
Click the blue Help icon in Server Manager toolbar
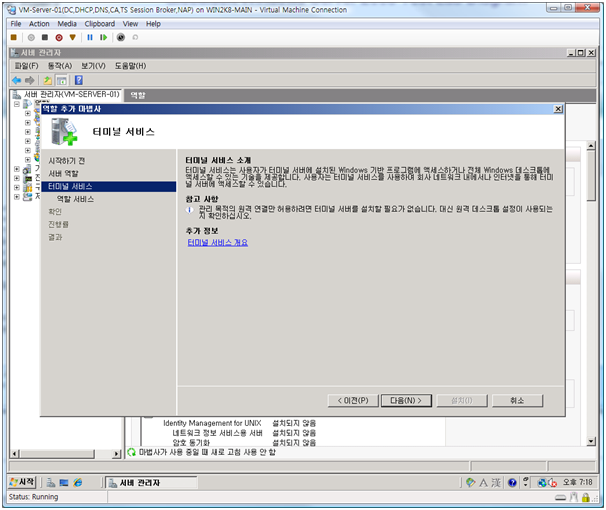pyautogui.click(x=79, y=80)
